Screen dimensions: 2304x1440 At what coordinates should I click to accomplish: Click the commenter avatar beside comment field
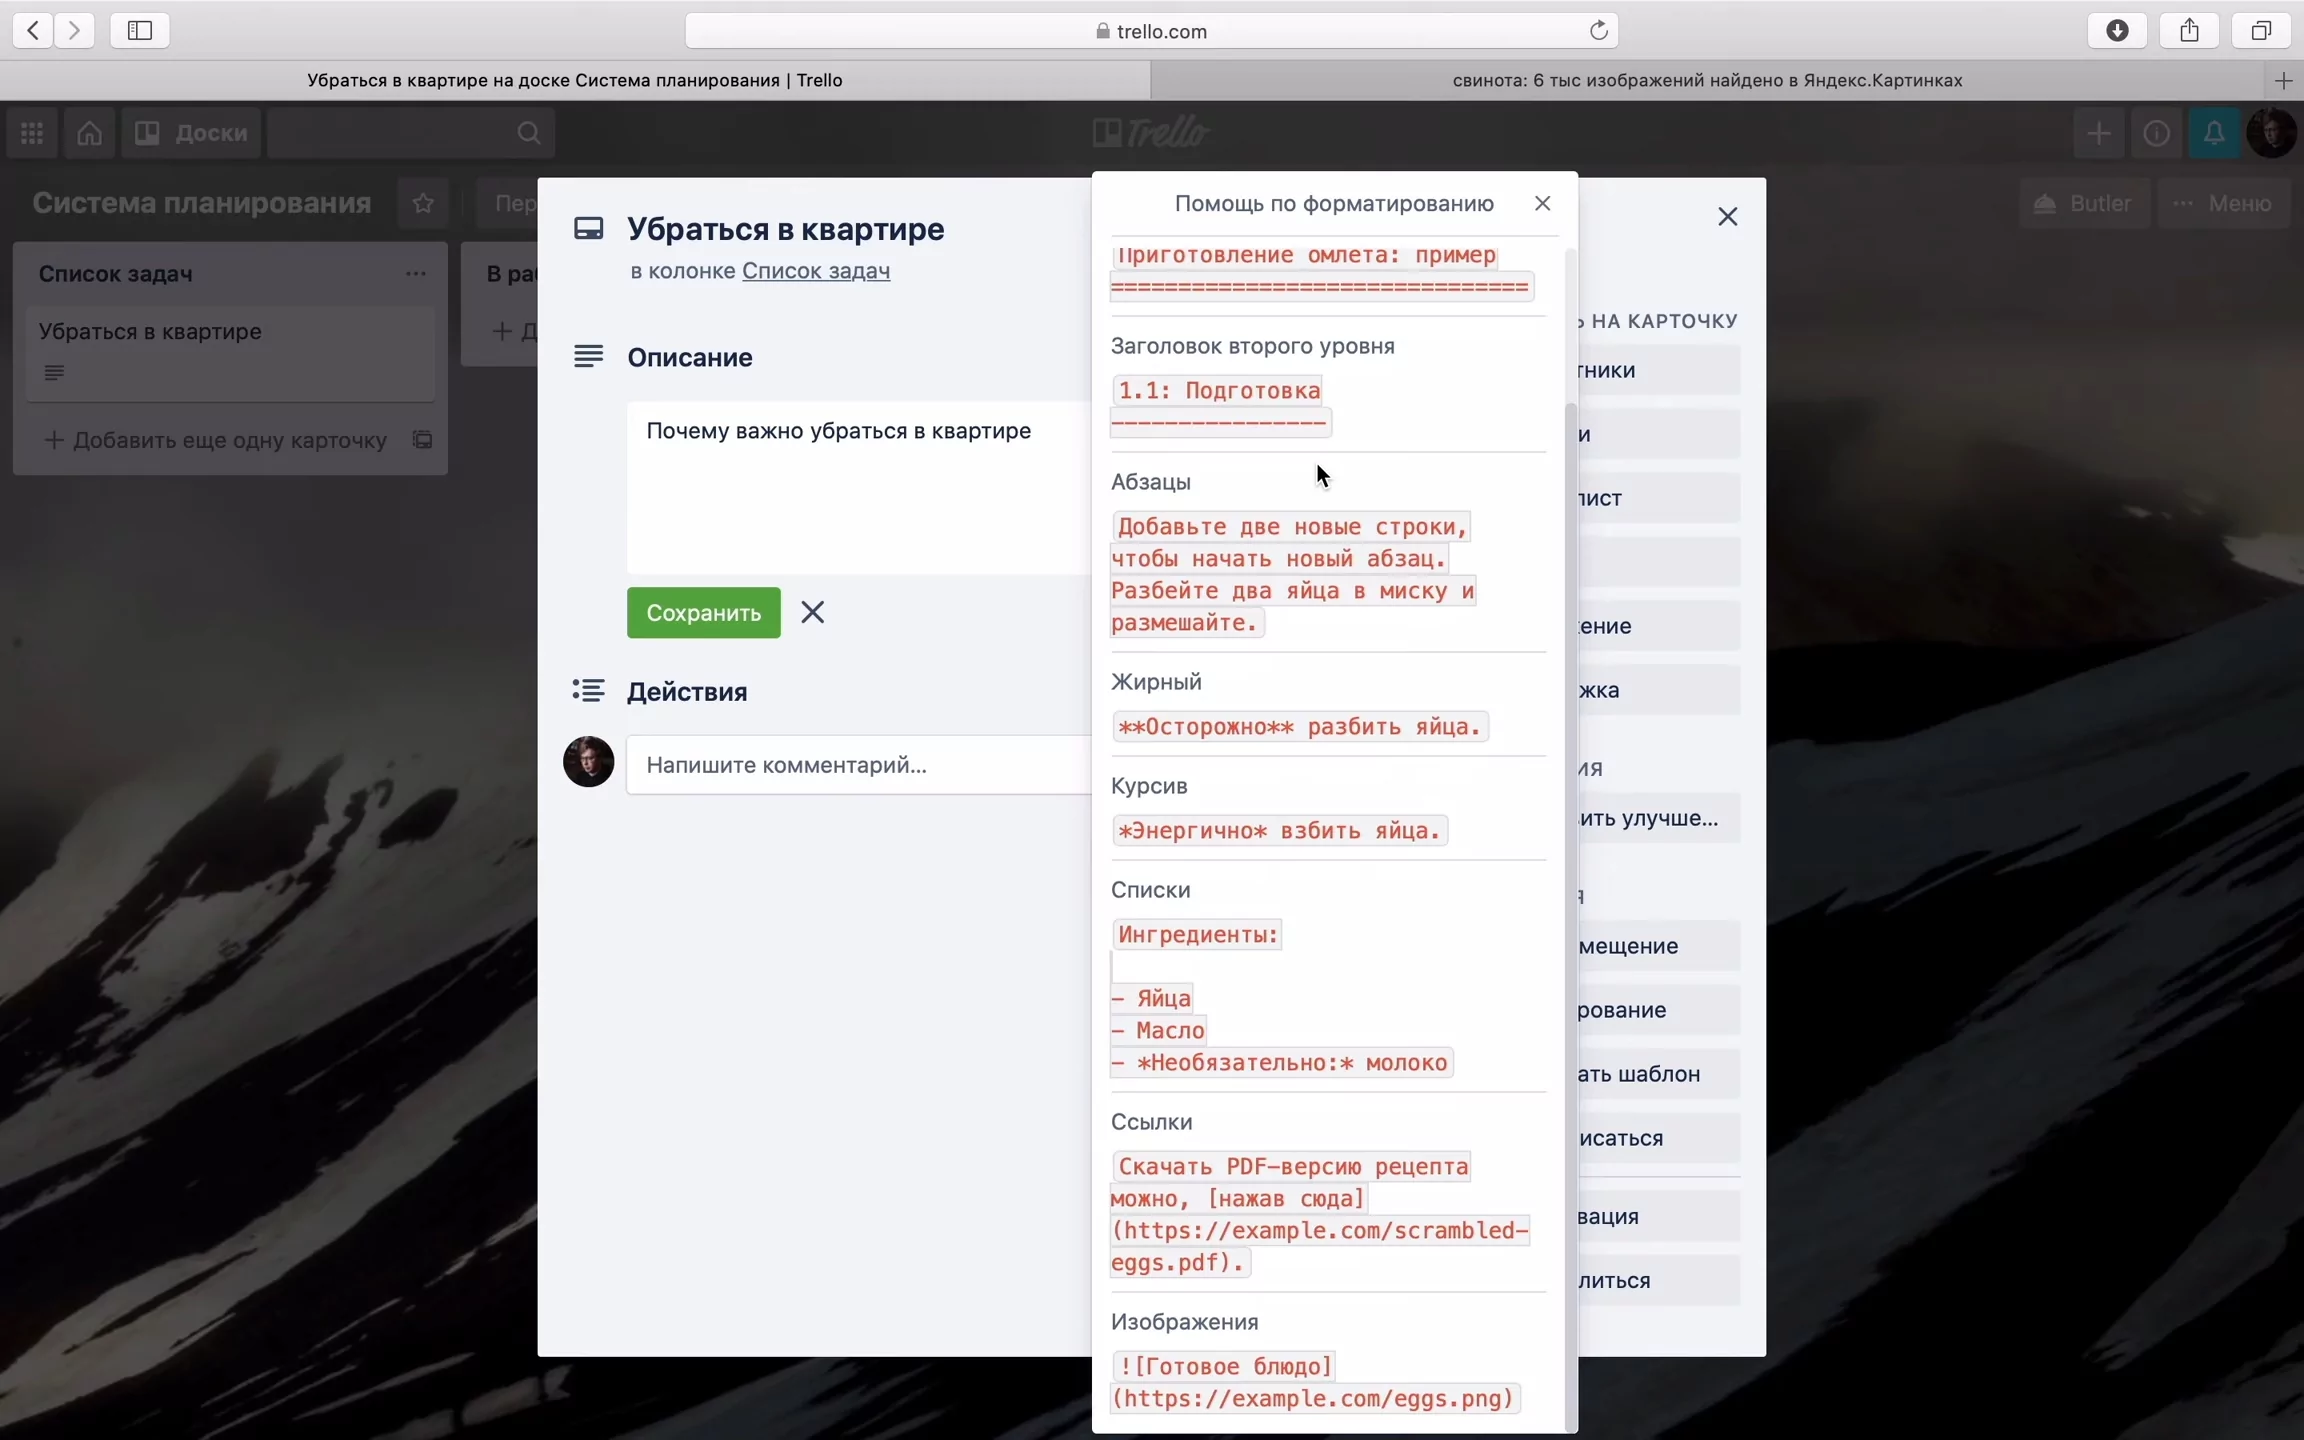(x=588, y=762)
